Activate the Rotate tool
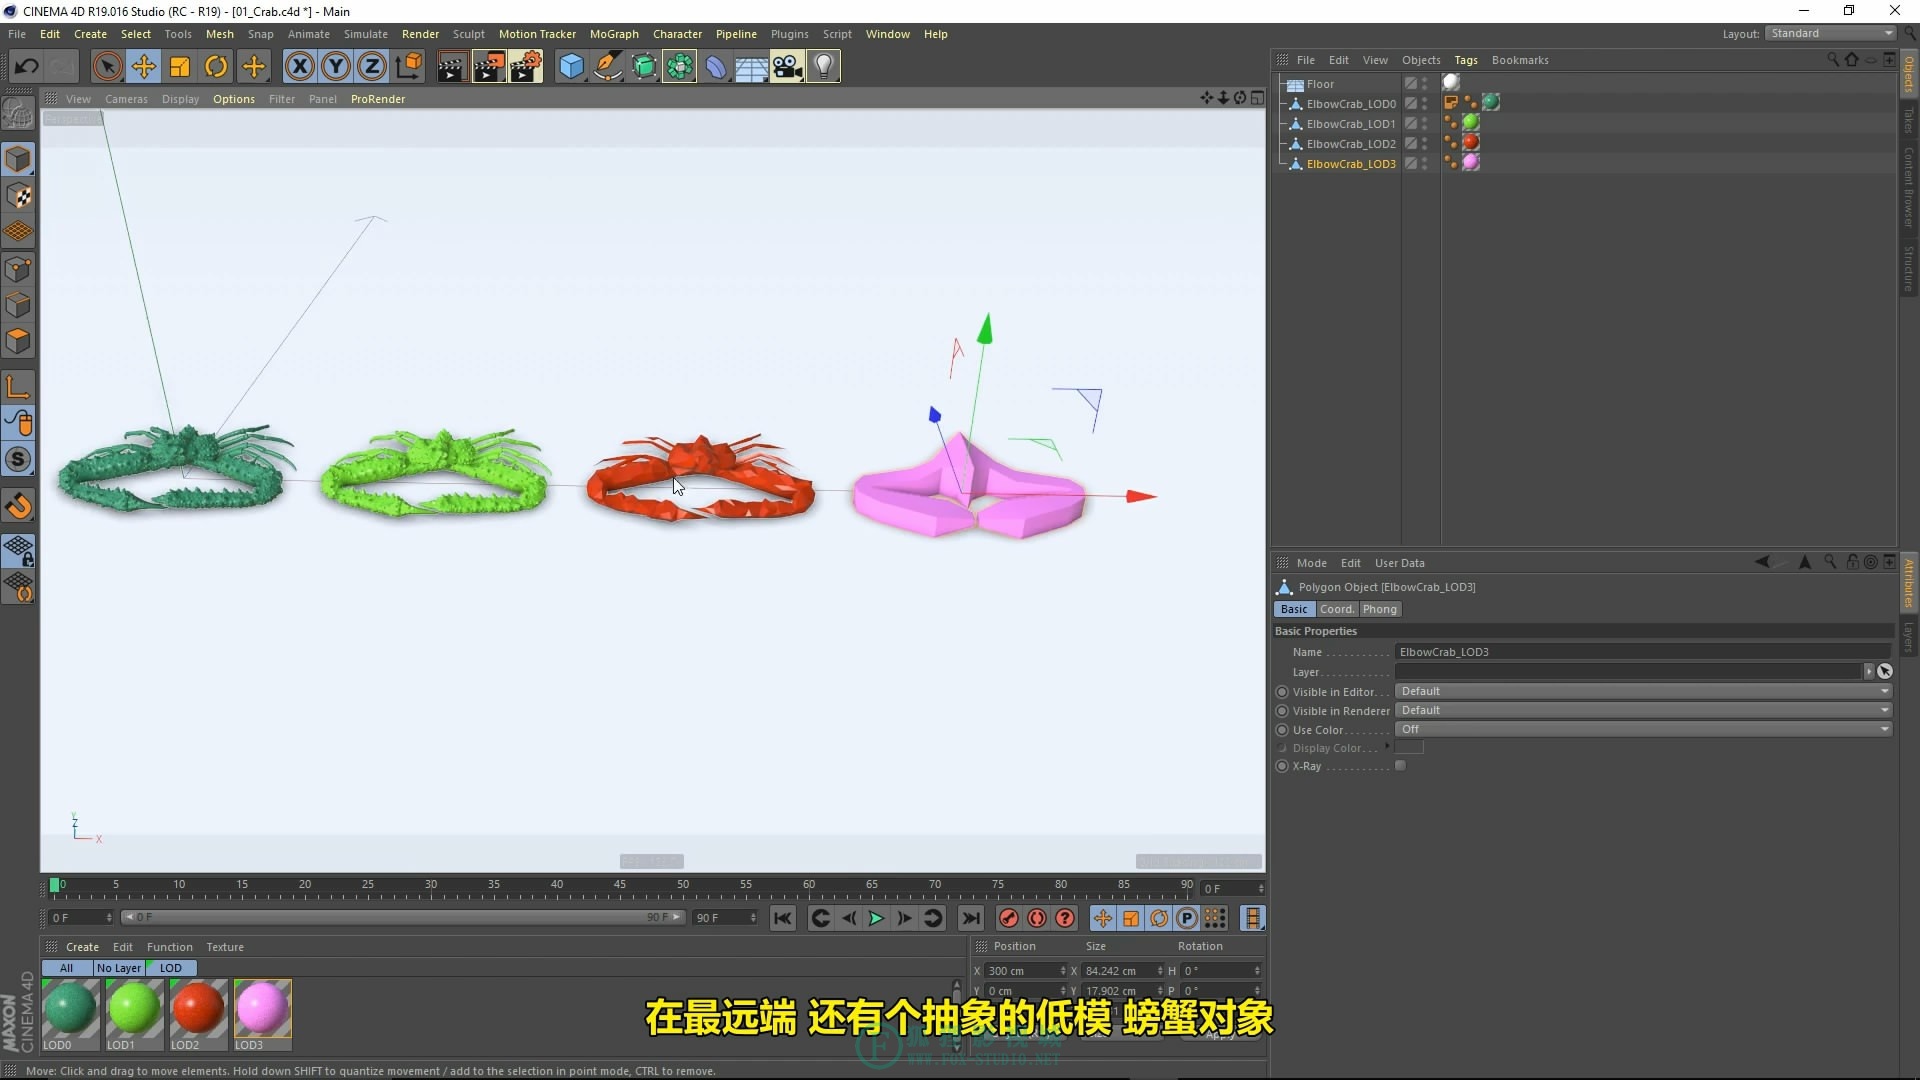The width and height of the screenshot is (1920, 1080). pyautogui.click(x=216, y=67)
